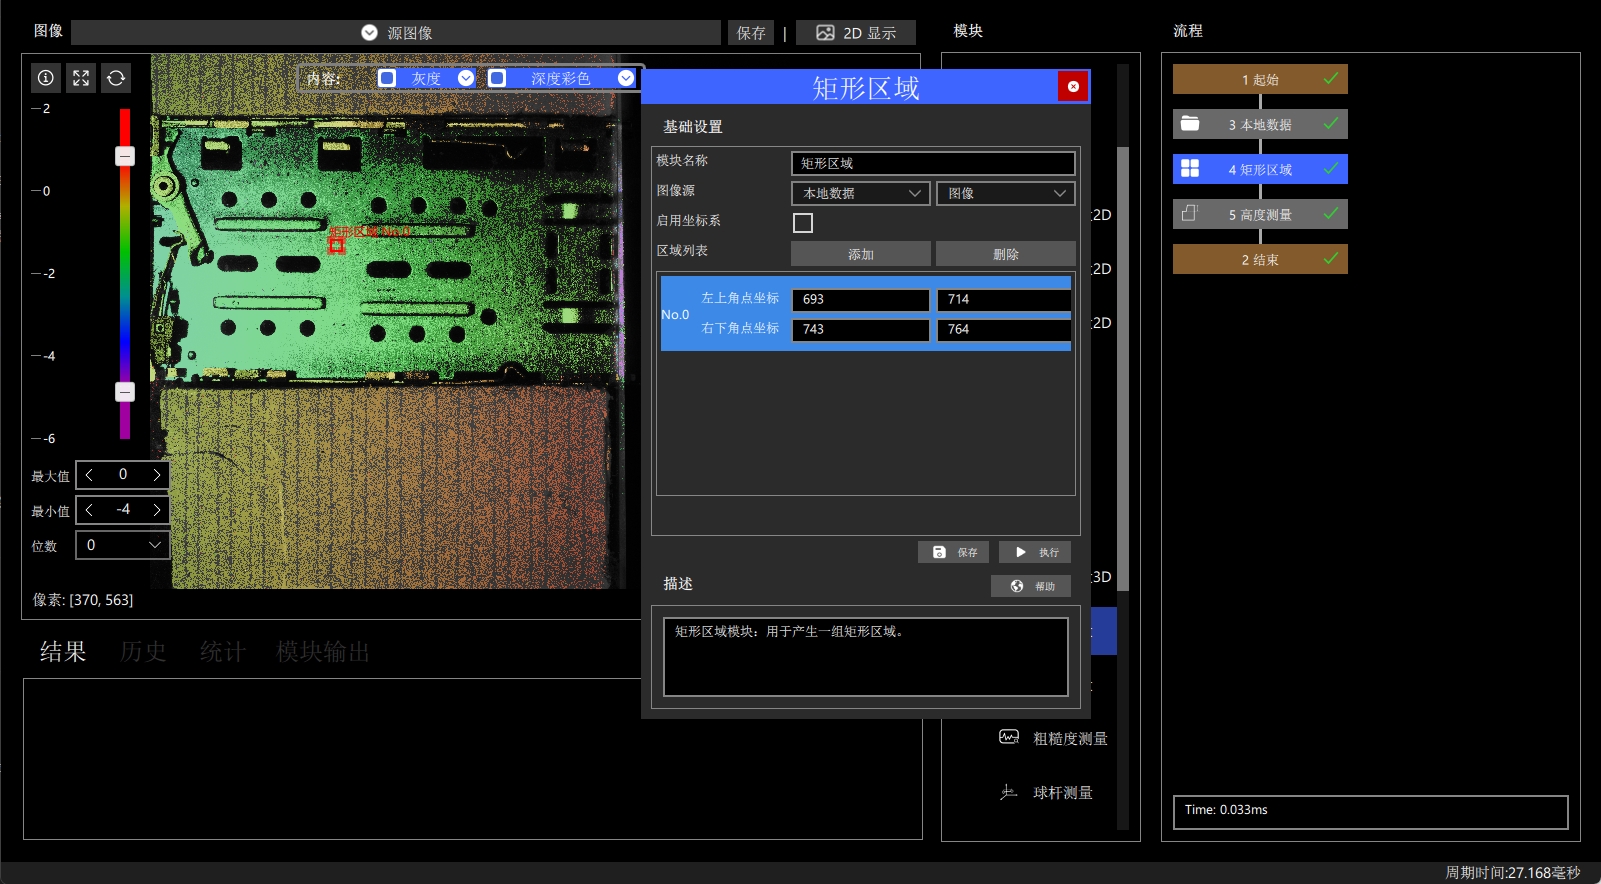Click the checkmark on 起始 node
The image size is (1601, 884).
1331,78
